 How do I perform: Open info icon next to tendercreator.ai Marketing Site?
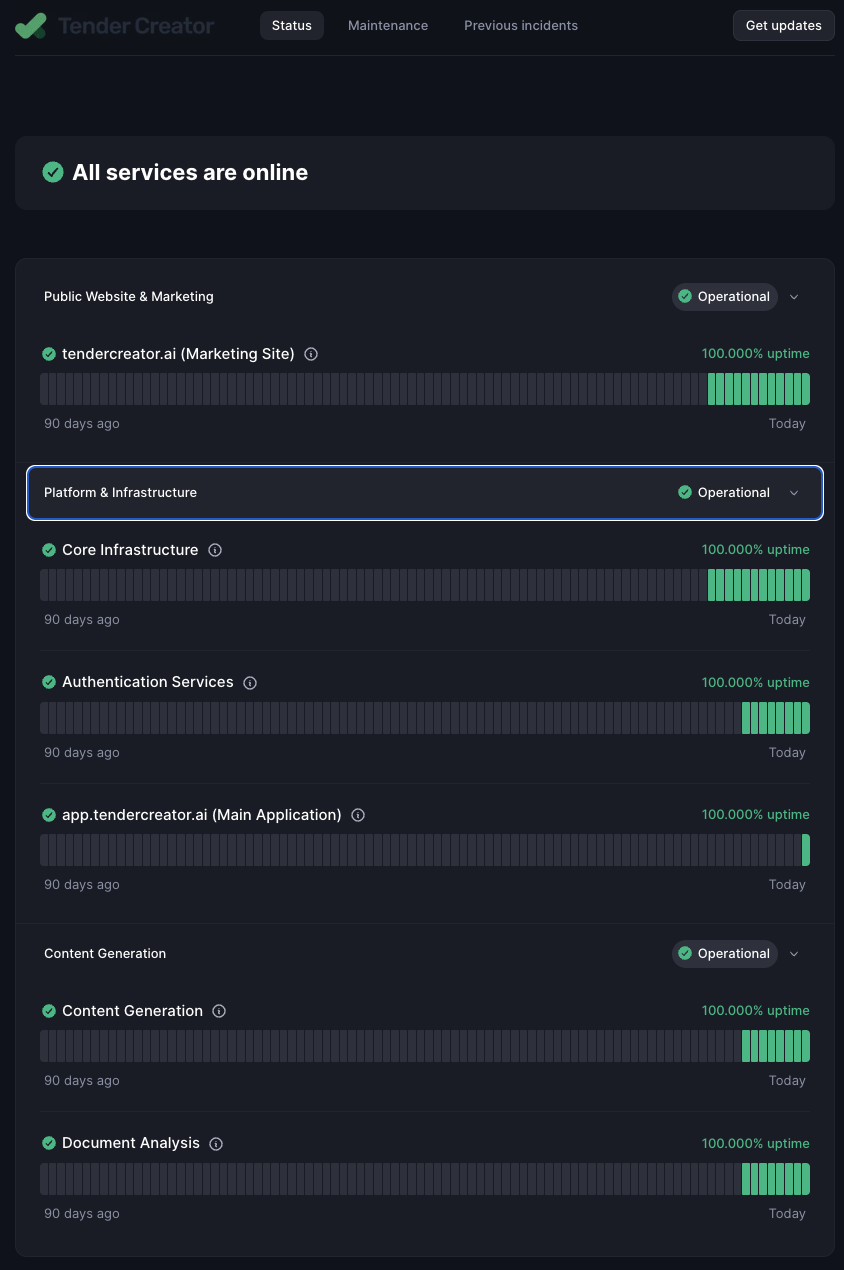tap(311, 354)
